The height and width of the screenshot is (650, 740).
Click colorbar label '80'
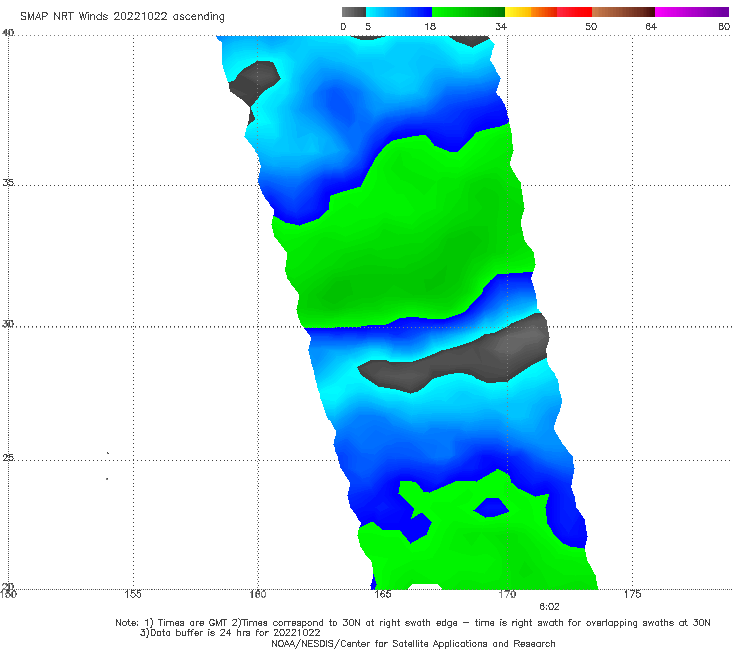[724, 26]
